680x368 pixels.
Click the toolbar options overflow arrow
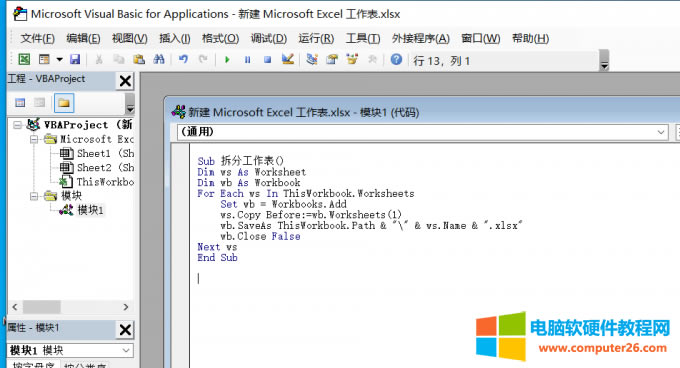tap(604, 61)
